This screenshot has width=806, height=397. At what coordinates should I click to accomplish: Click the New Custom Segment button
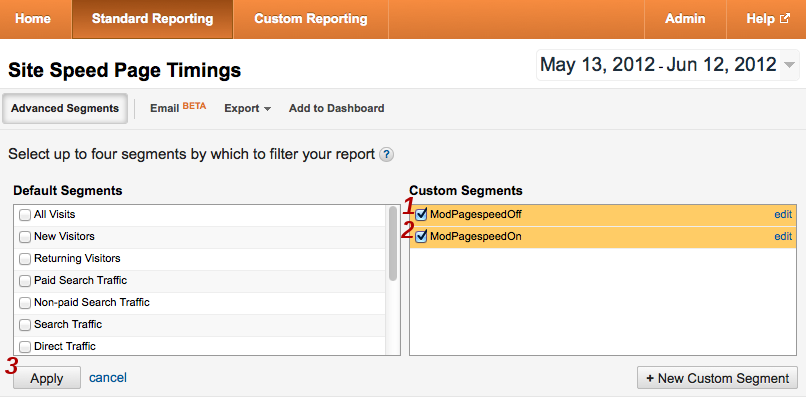point(717,378)
